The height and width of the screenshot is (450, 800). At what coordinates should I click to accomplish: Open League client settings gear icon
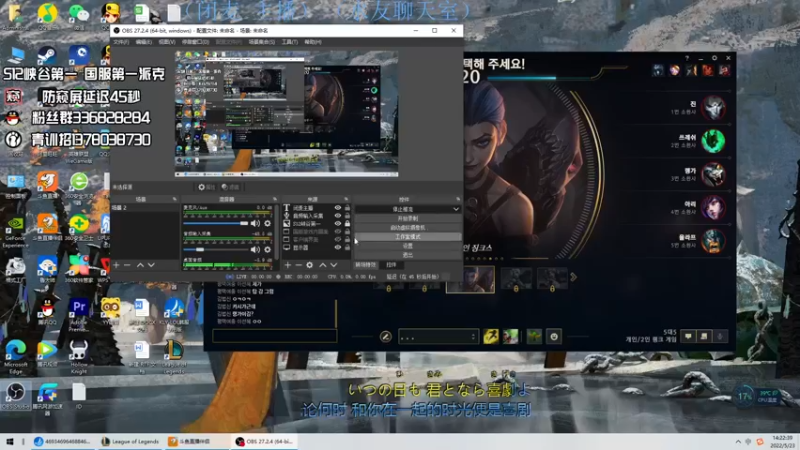(714, 58)
